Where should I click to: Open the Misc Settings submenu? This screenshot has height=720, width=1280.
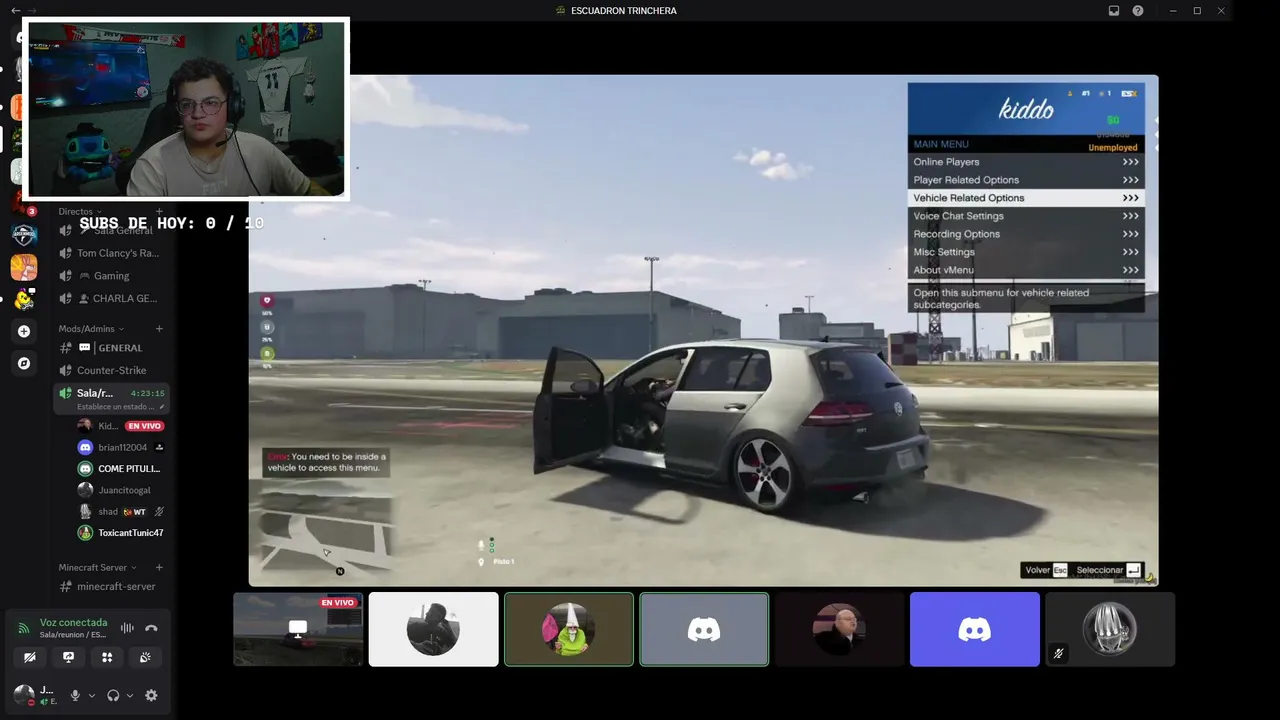tap(1026, 252)
